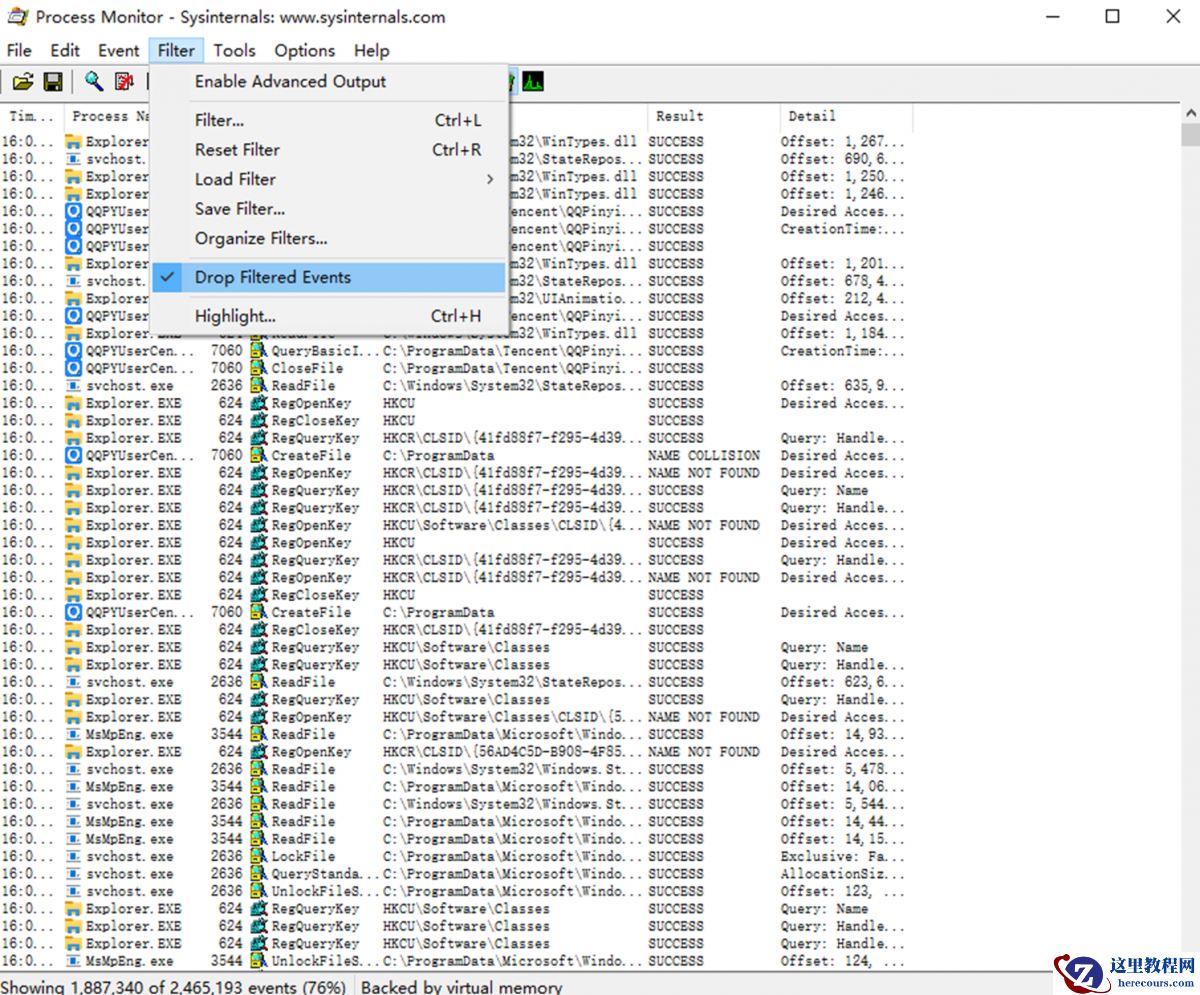
Task: Click the Open folder toolbar icon
Action: click(x=22, y=82)
